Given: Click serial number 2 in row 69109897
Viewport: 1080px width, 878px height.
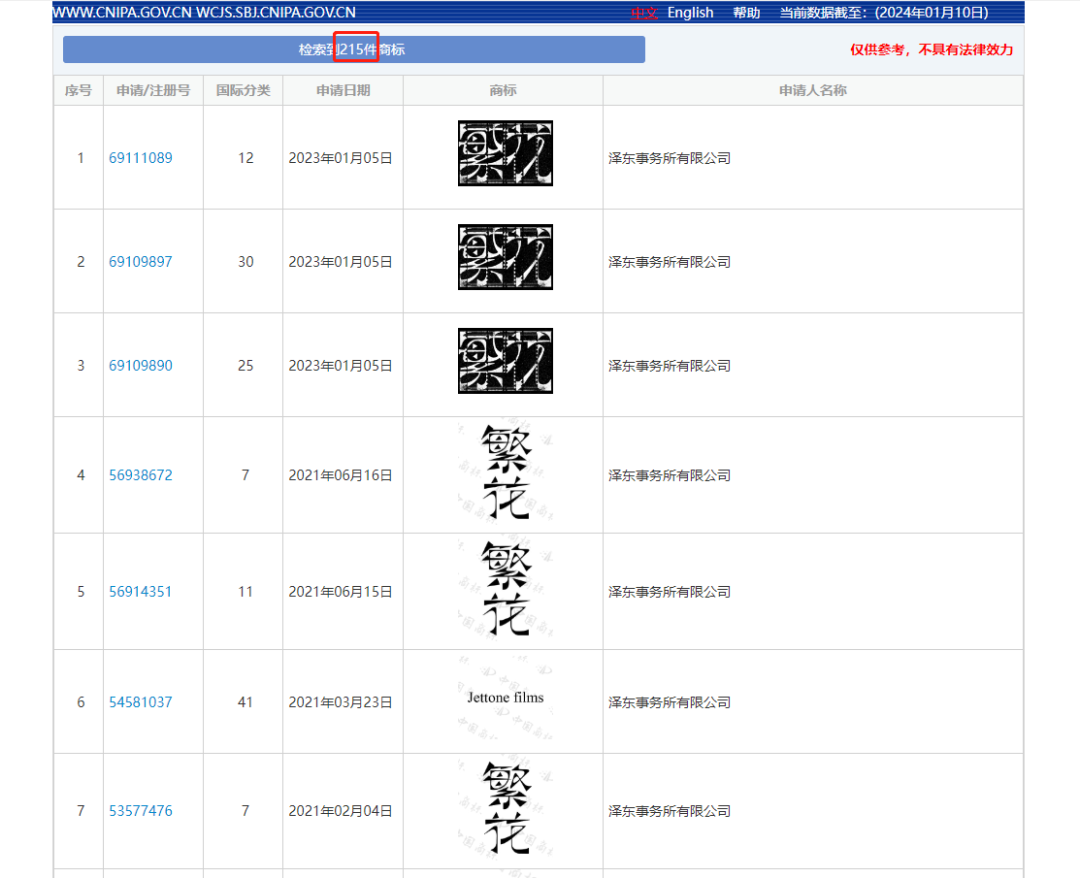Looking at the screenshot, I should pos(81,262).
